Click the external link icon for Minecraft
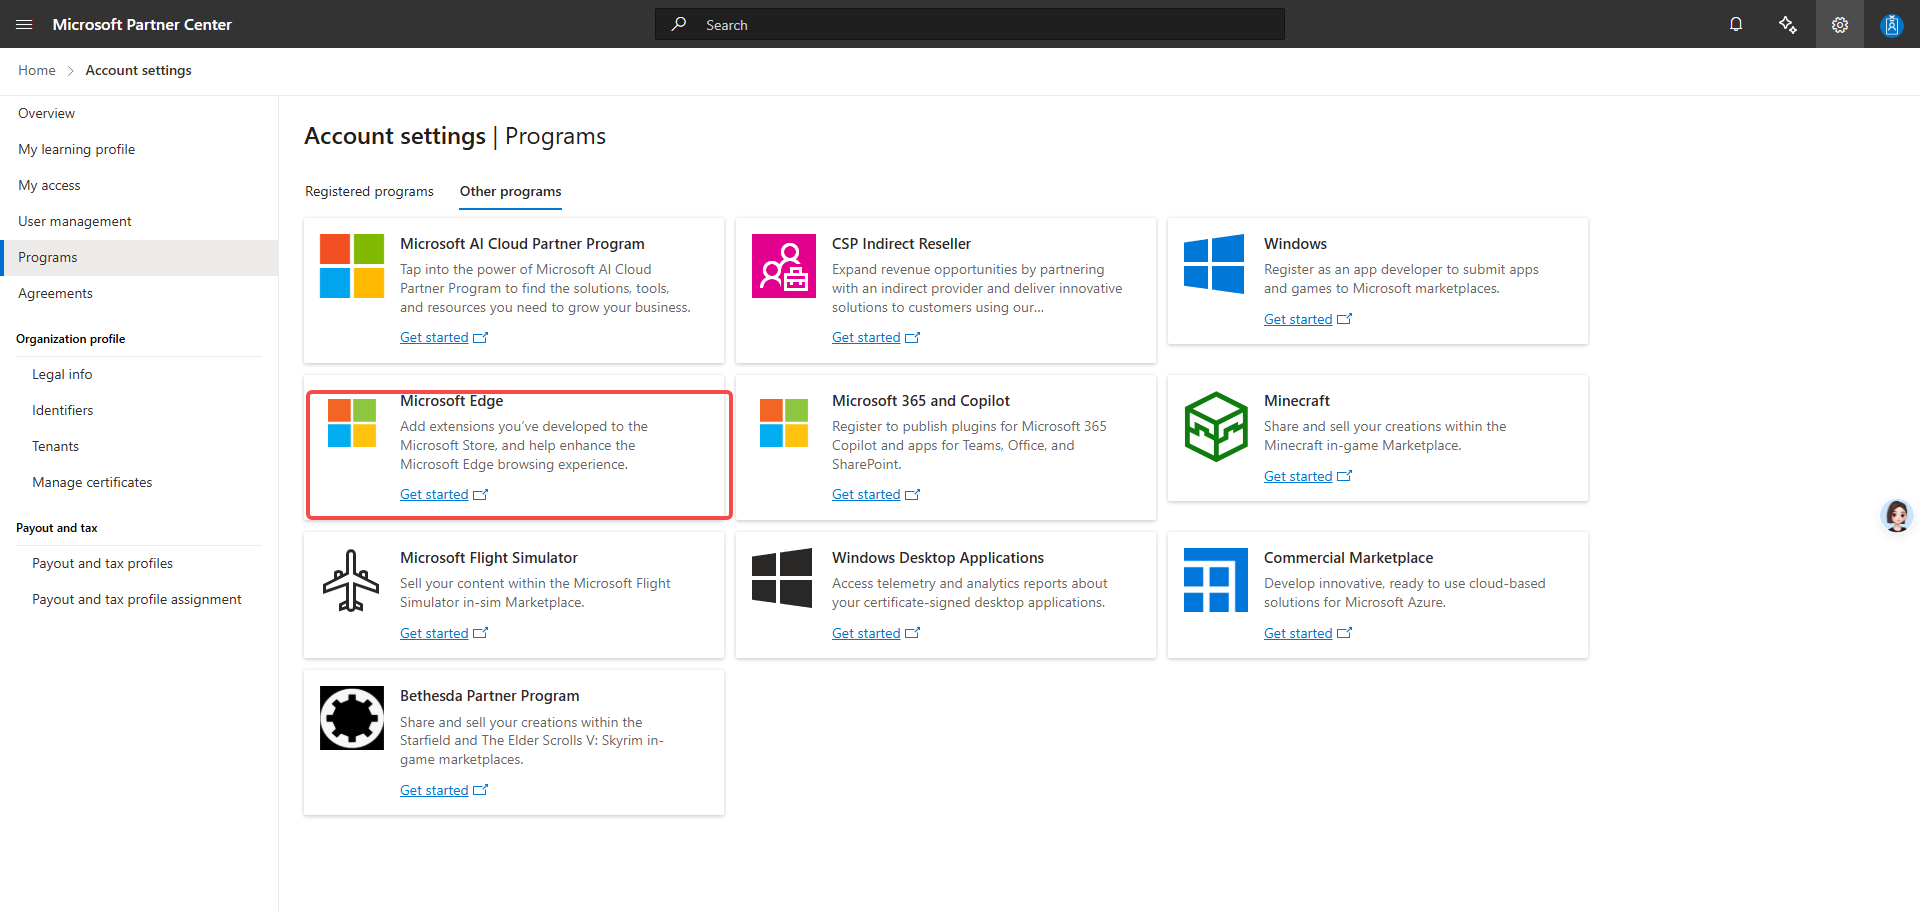Image resolution: width=1920 pixels, height=911 pixels. click(1344, 476)
